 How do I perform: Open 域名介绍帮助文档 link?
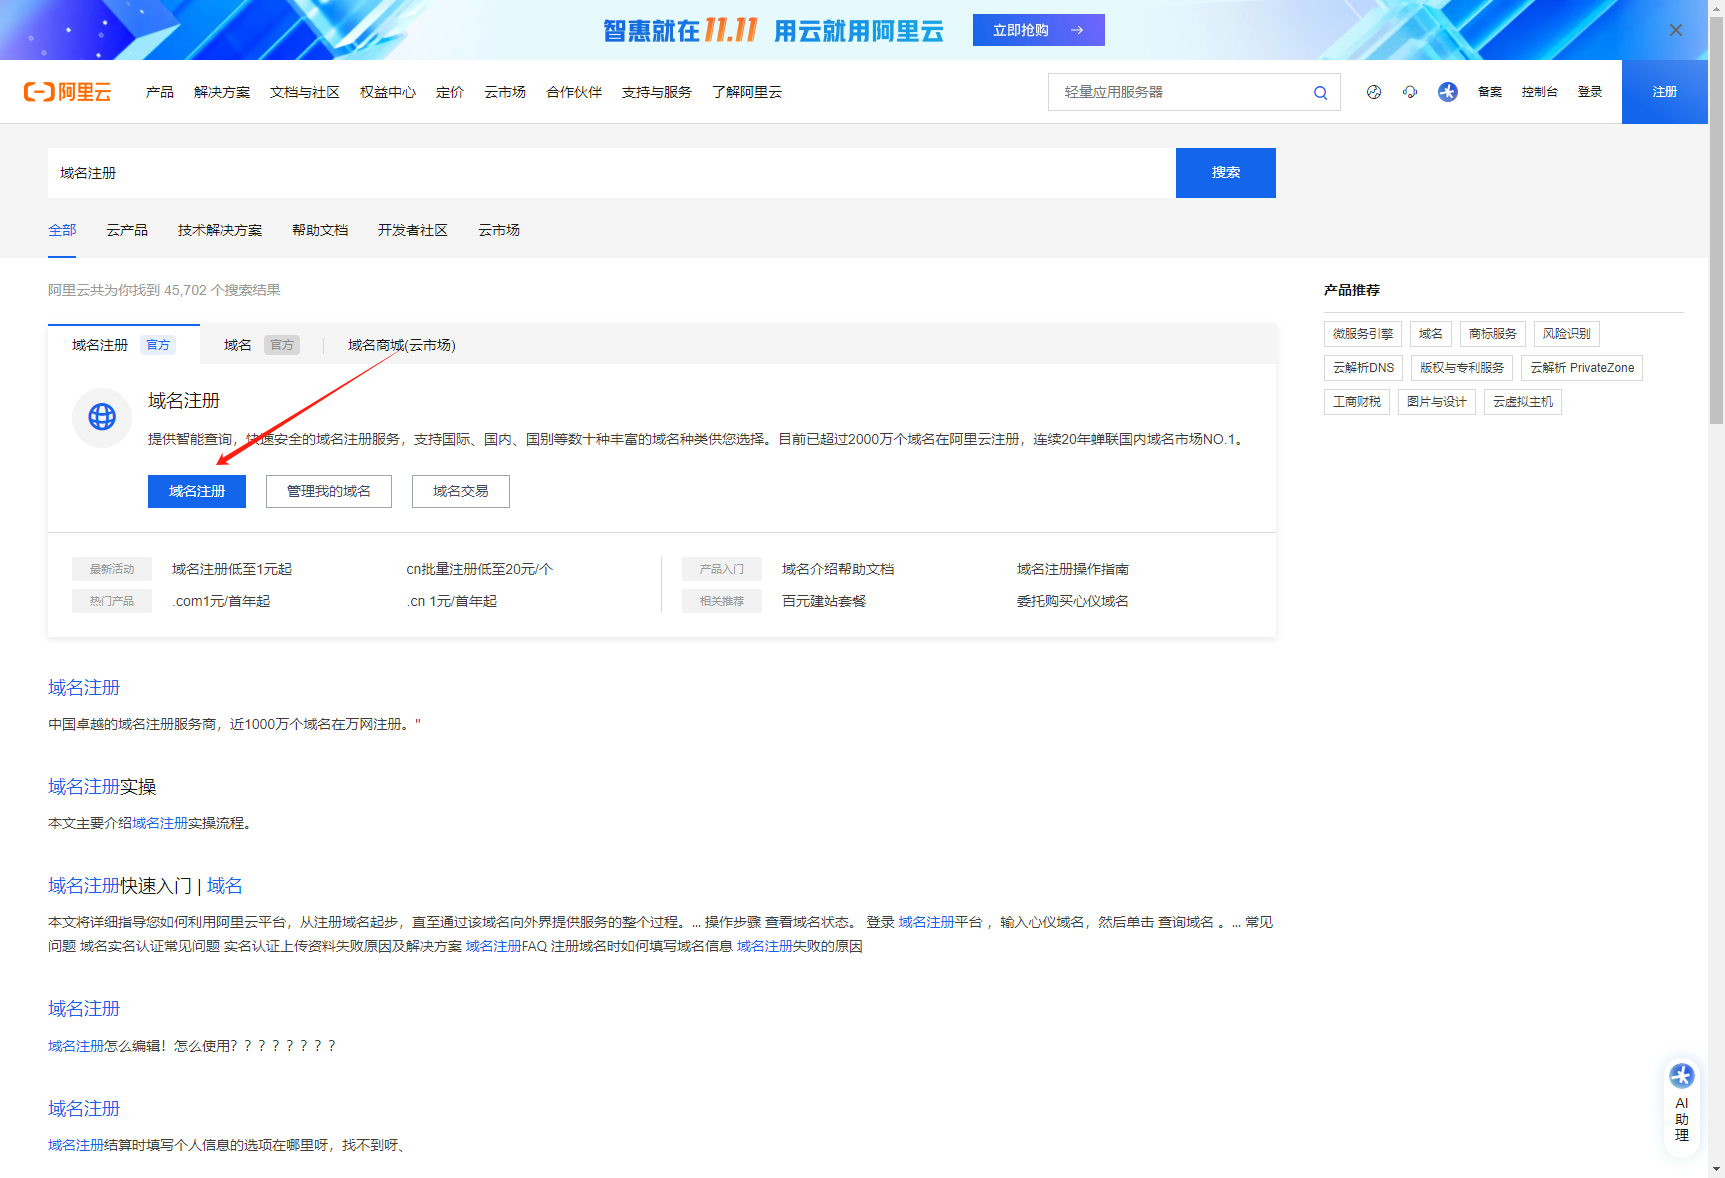pyautogui.click(x=838, y=569)
